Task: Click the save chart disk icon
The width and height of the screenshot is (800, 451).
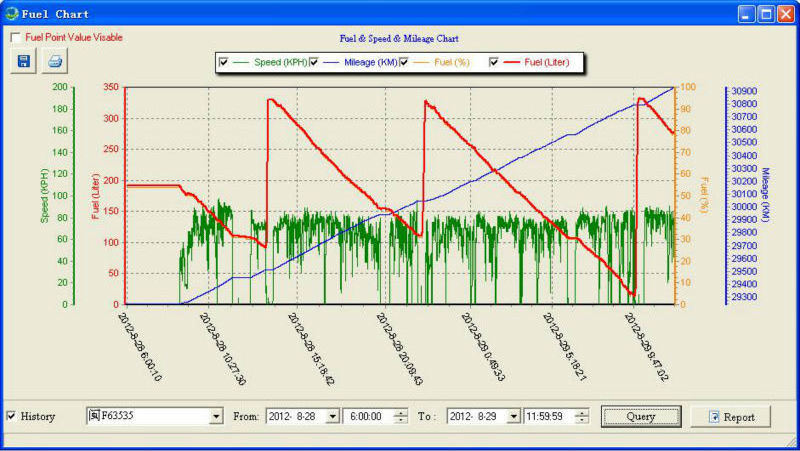Action: pyautogui.click(x=23, y=61)
